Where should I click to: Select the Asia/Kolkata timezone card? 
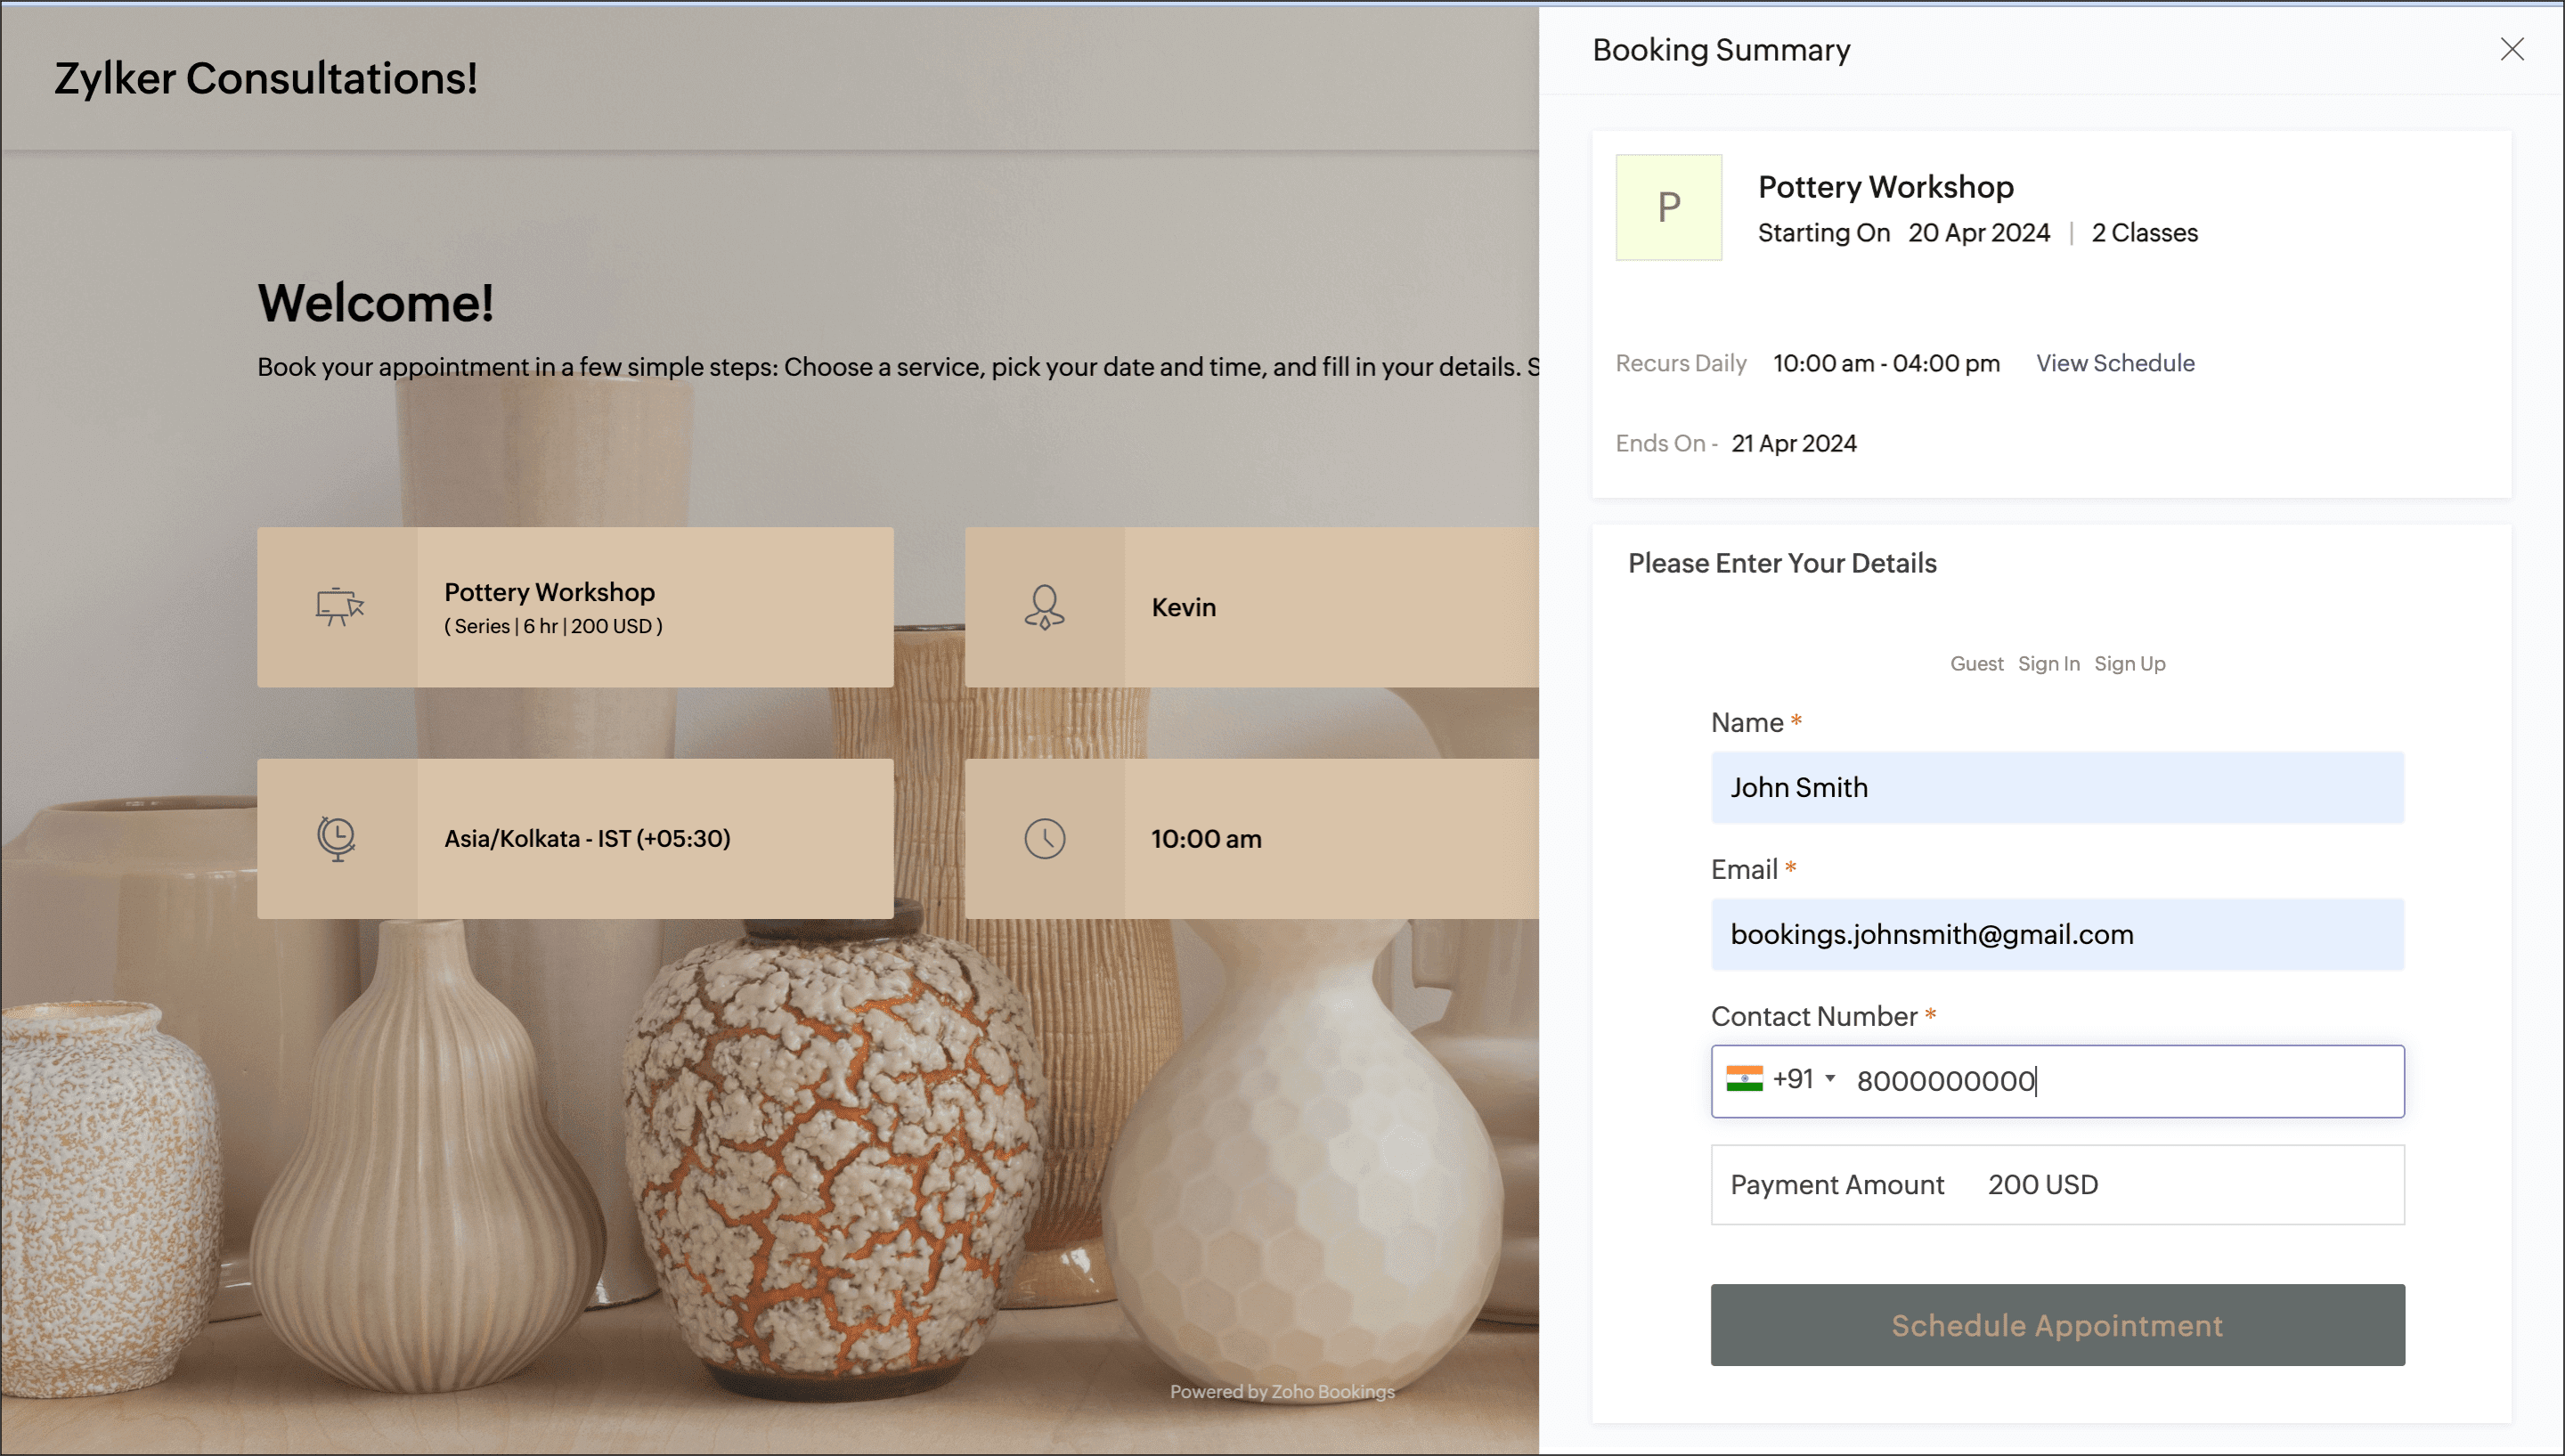[575, 839]
